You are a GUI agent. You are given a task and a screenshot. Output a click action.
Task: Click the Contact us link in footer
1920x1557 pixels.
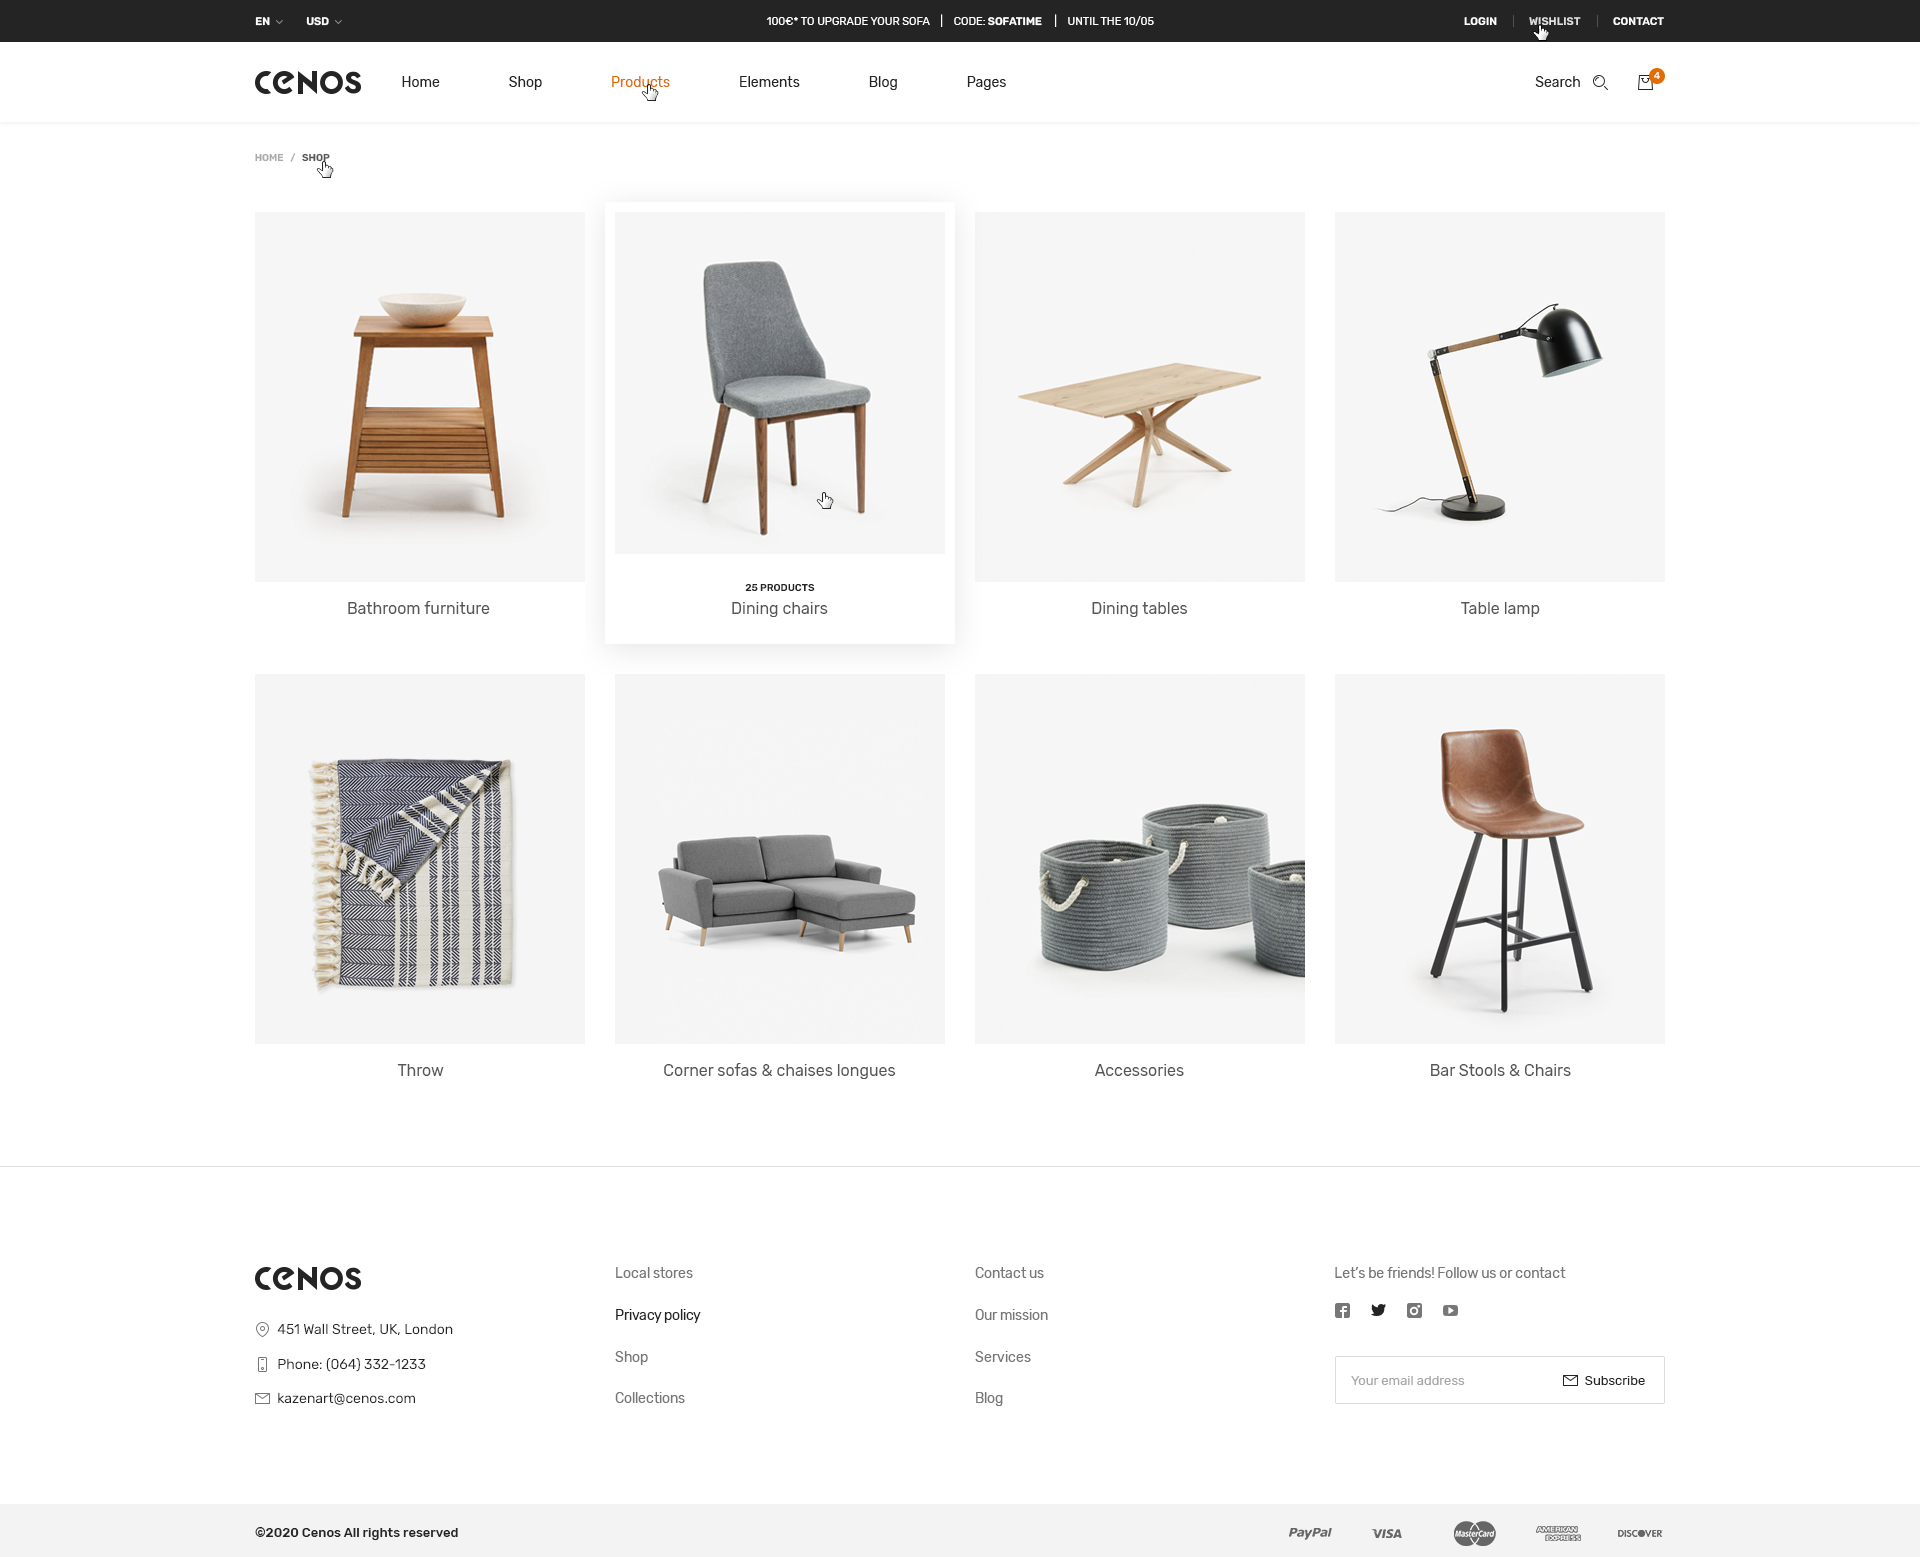(x=1010, y=1273)
